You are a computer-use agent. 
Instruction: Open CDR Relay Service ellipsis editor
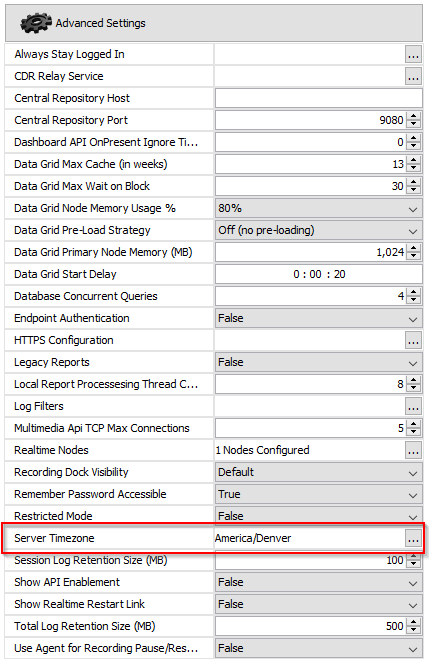click(x=413, y=76)
